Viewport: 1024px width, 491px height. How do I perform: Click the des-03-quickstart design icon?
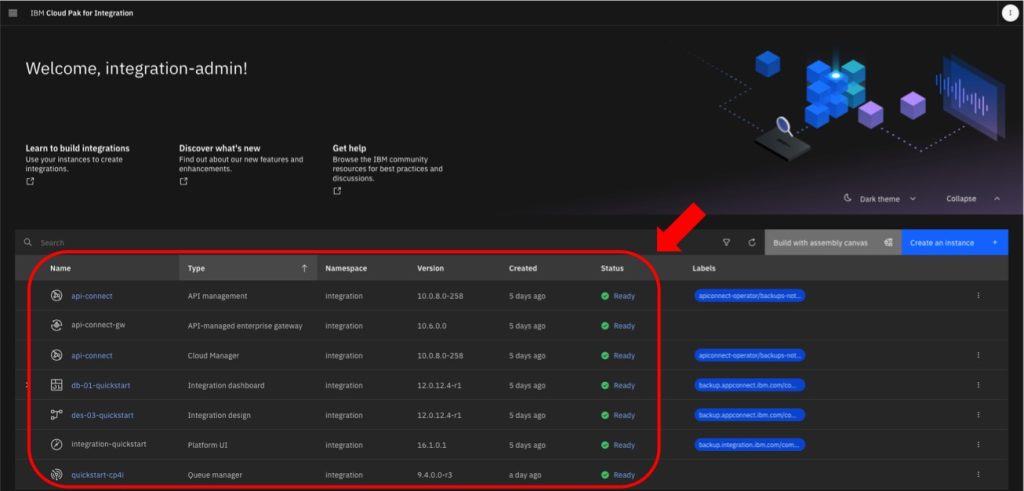(57, 415)
